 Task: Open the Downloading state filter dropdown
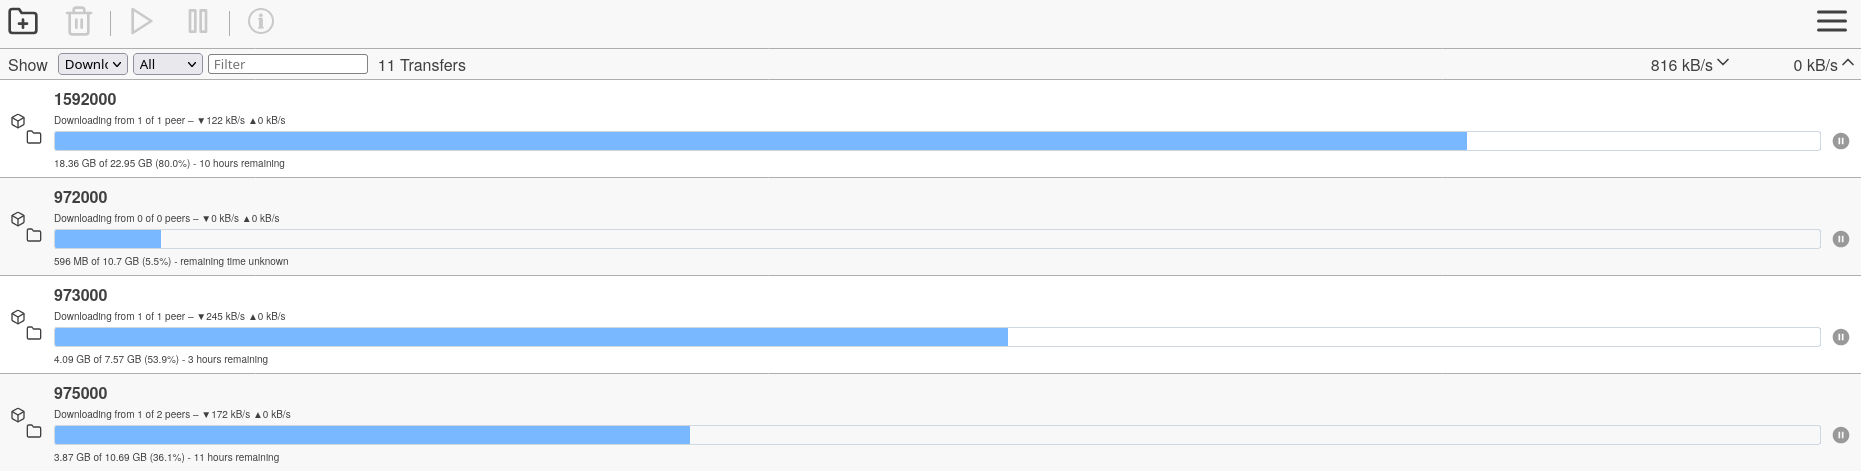coord(93,64)
